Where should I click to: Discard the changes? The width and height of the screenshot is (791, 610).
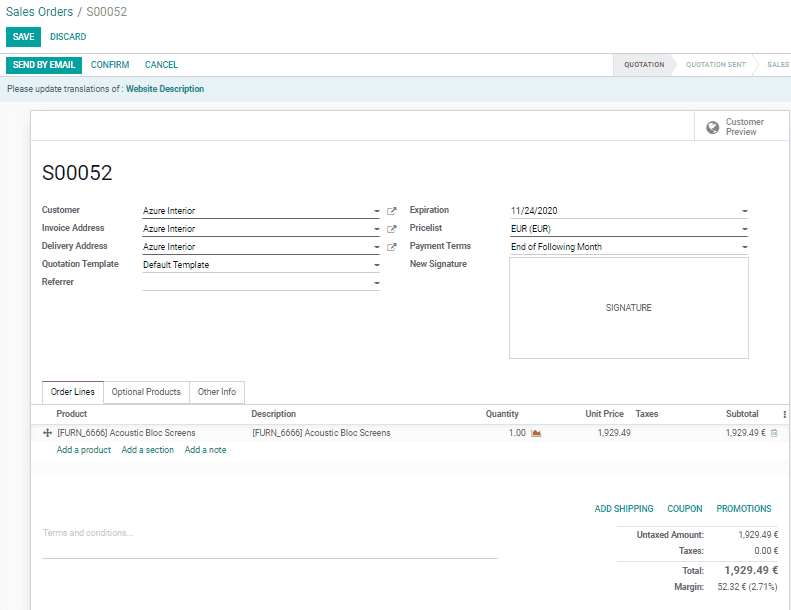68,37
